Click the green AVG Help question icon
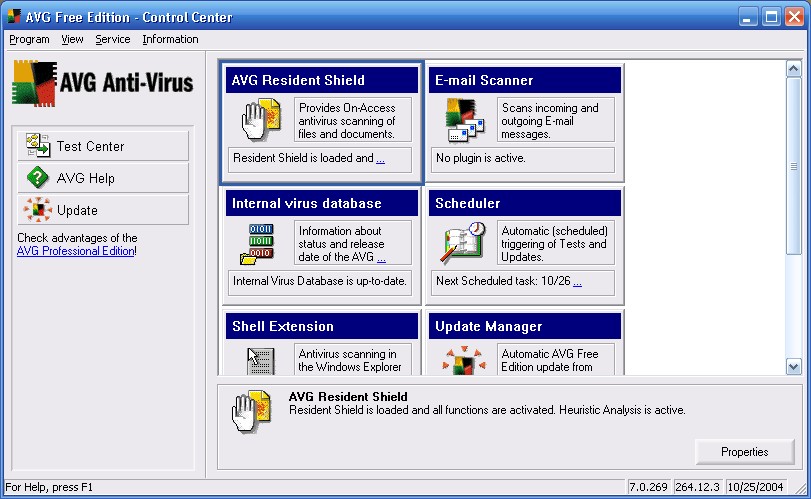Image resolution: width=811 pixels, height=499 pixels. click(x=38, y=178)
